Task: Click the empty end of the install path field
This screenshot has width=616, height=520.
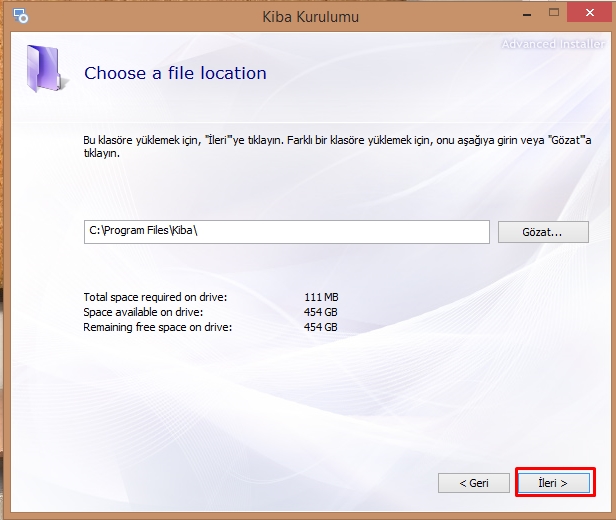Action: pos(400,231)
